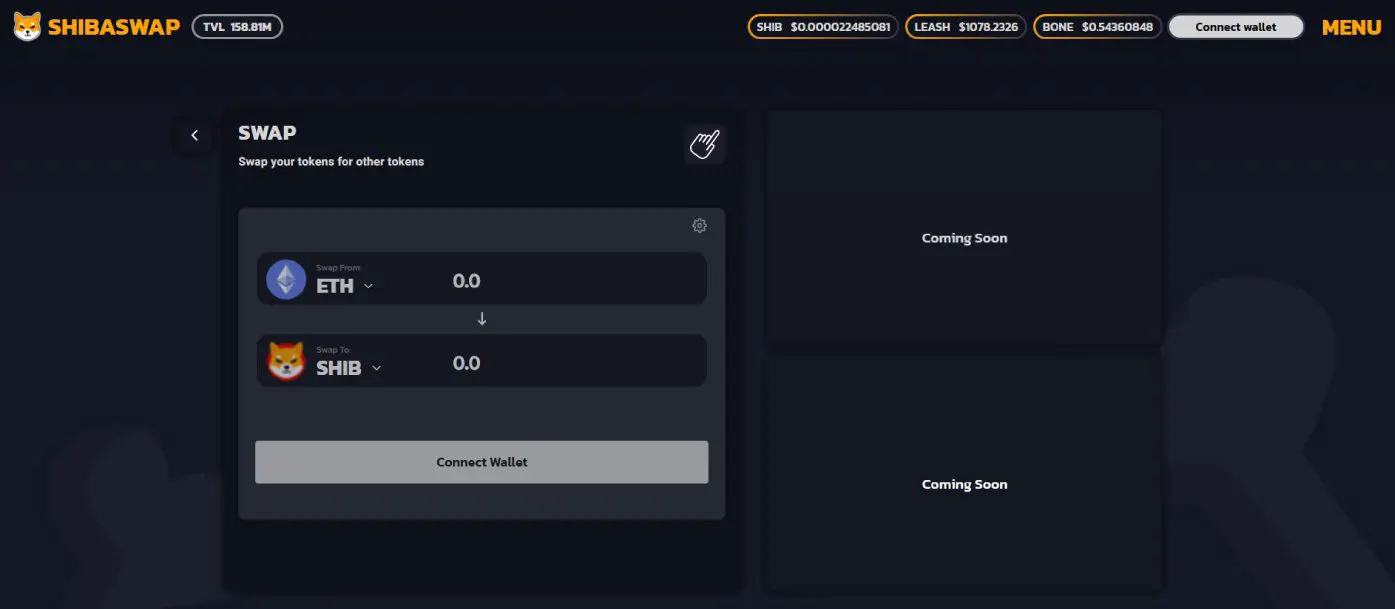Click the SHIB token dog logo
The height and width of the screenshot is (609, 1395).
click(286, 361)
